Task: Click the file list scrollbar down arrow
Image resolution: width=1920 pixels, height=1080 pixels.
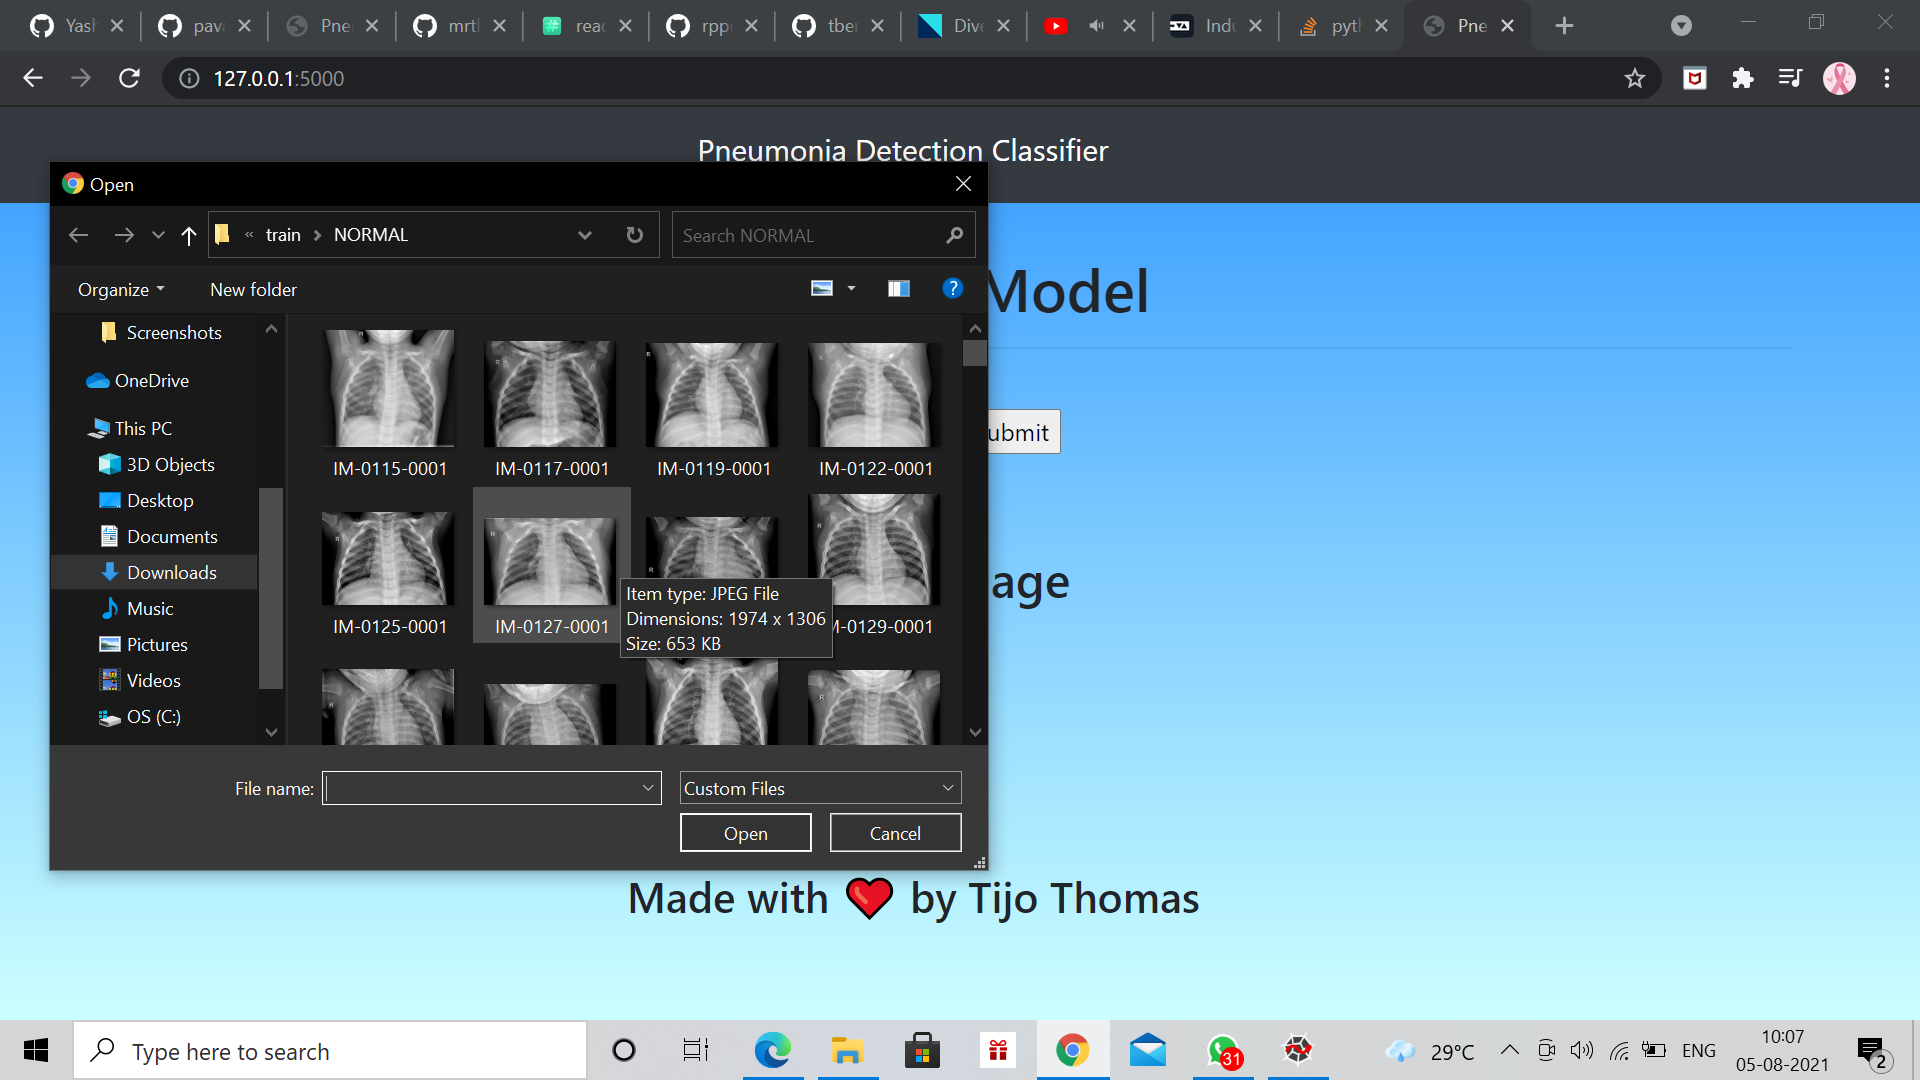Action: tap(975, 732)
